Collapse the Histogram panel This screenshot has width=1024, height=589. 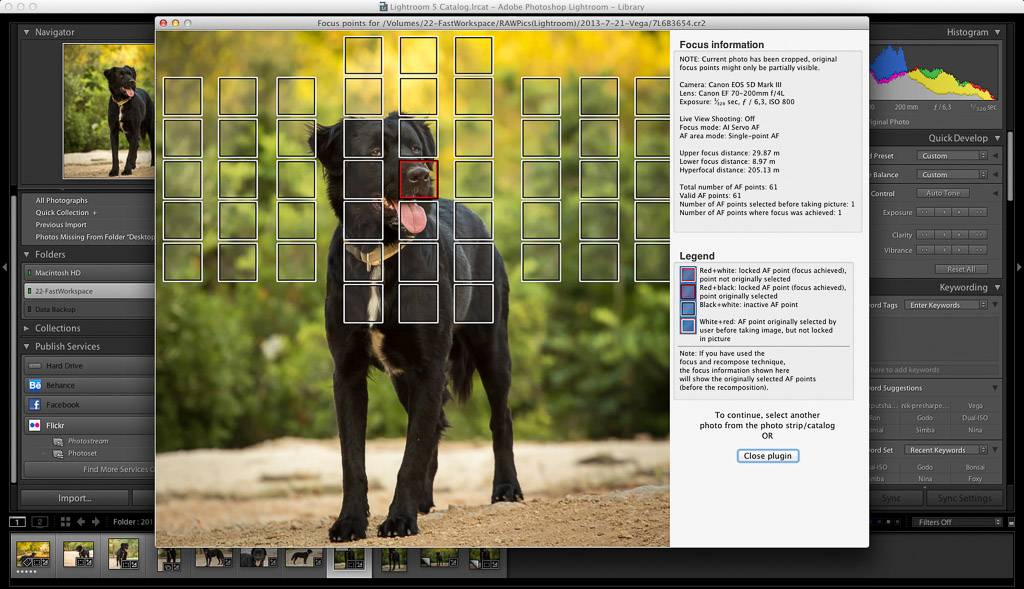click(997, 32)
